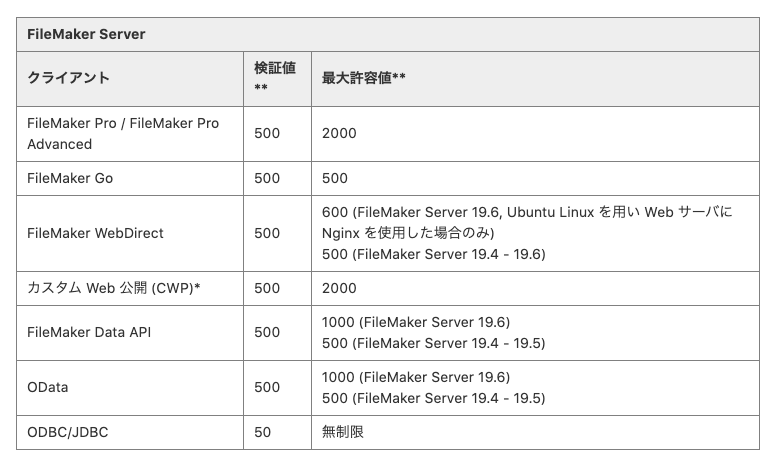Click the FileMaker Server table title

86,34
